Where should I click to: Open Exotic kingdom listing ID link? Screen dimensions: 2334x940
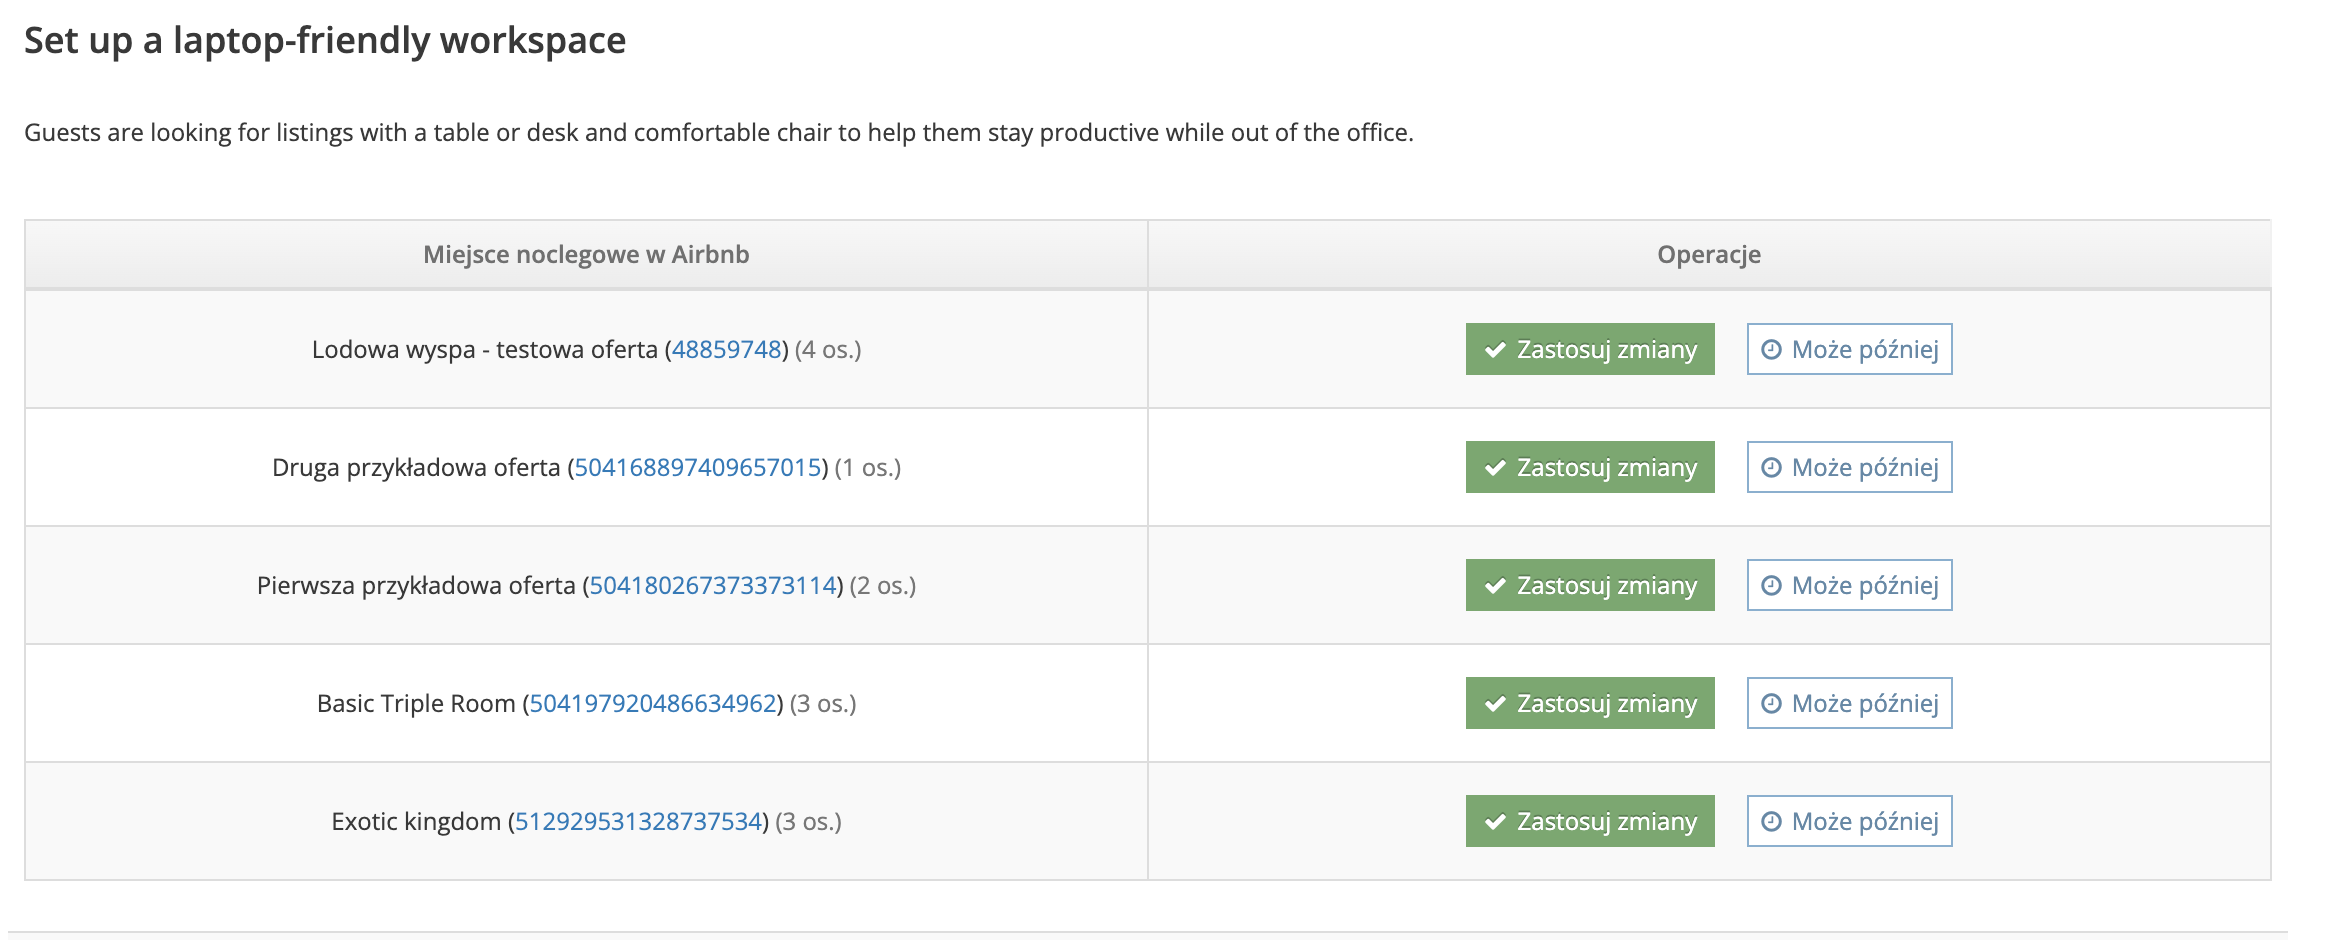pos(638,822)
